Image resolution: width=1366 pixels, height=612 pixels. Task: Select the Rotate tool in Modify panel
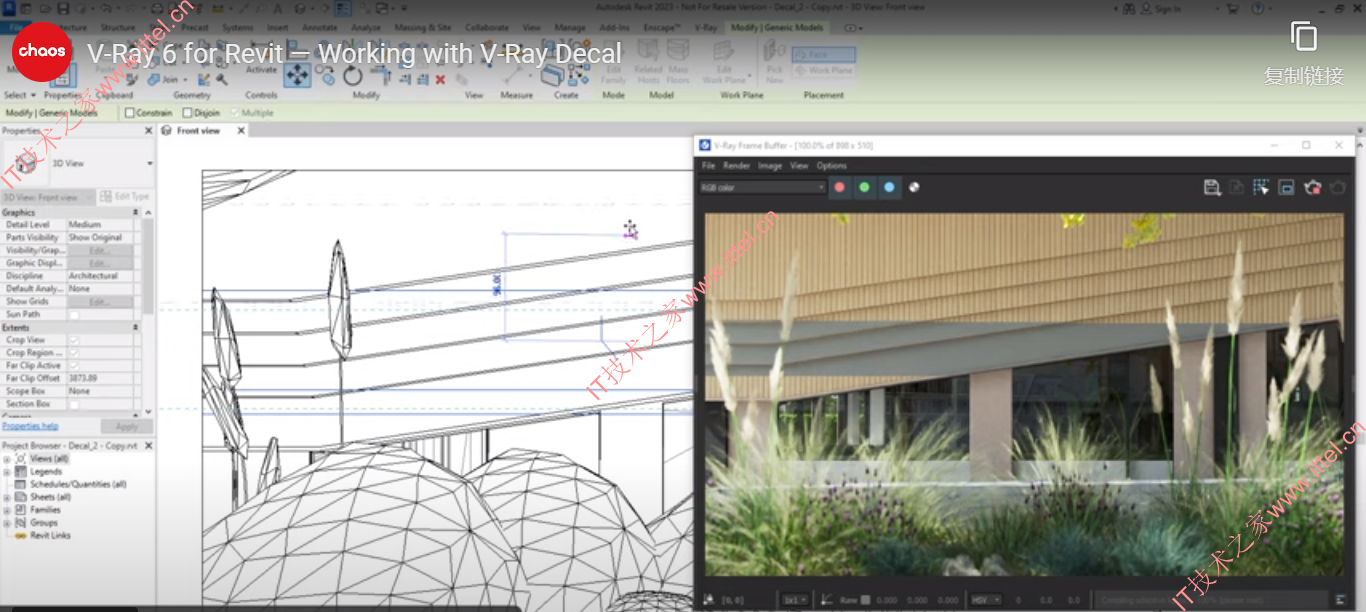click(x=352, y=76)
